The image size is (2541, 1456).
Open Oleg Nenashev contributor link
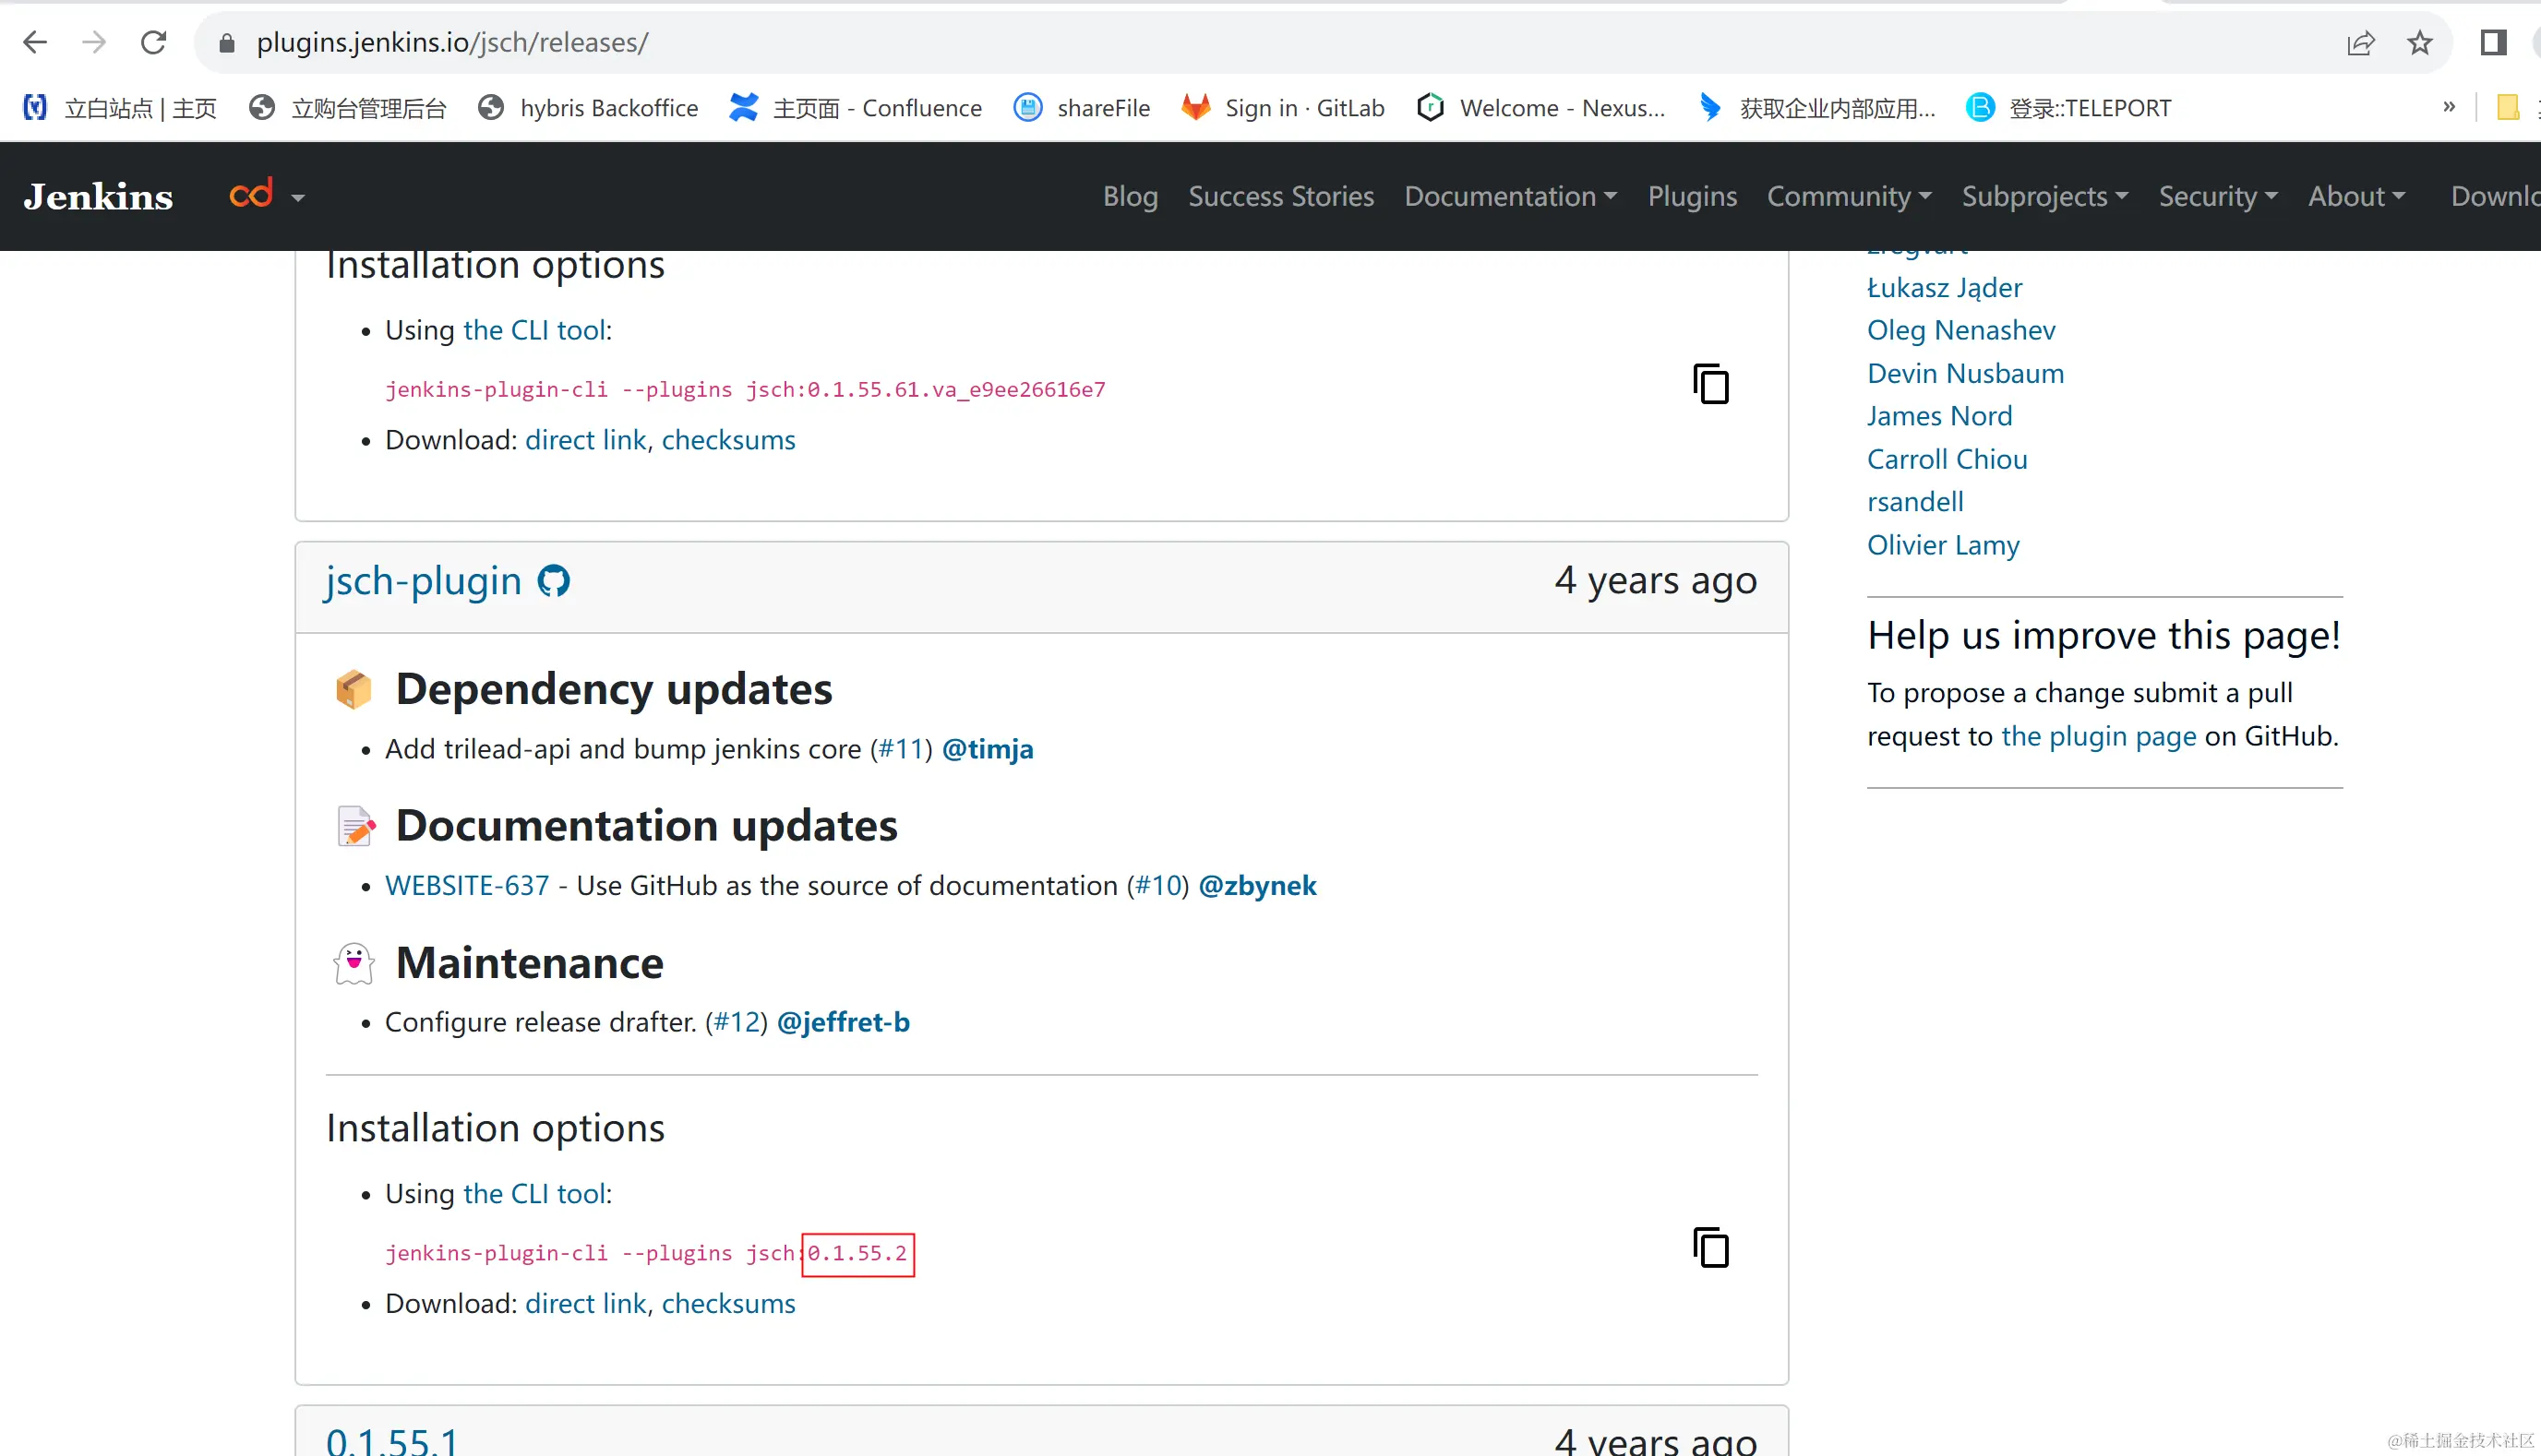coord(1961,331)
